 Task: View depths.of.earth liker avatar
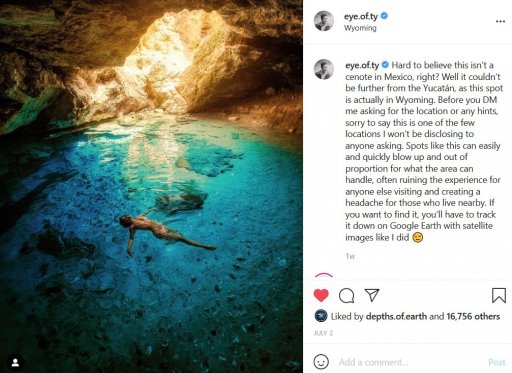pos(321,316)
